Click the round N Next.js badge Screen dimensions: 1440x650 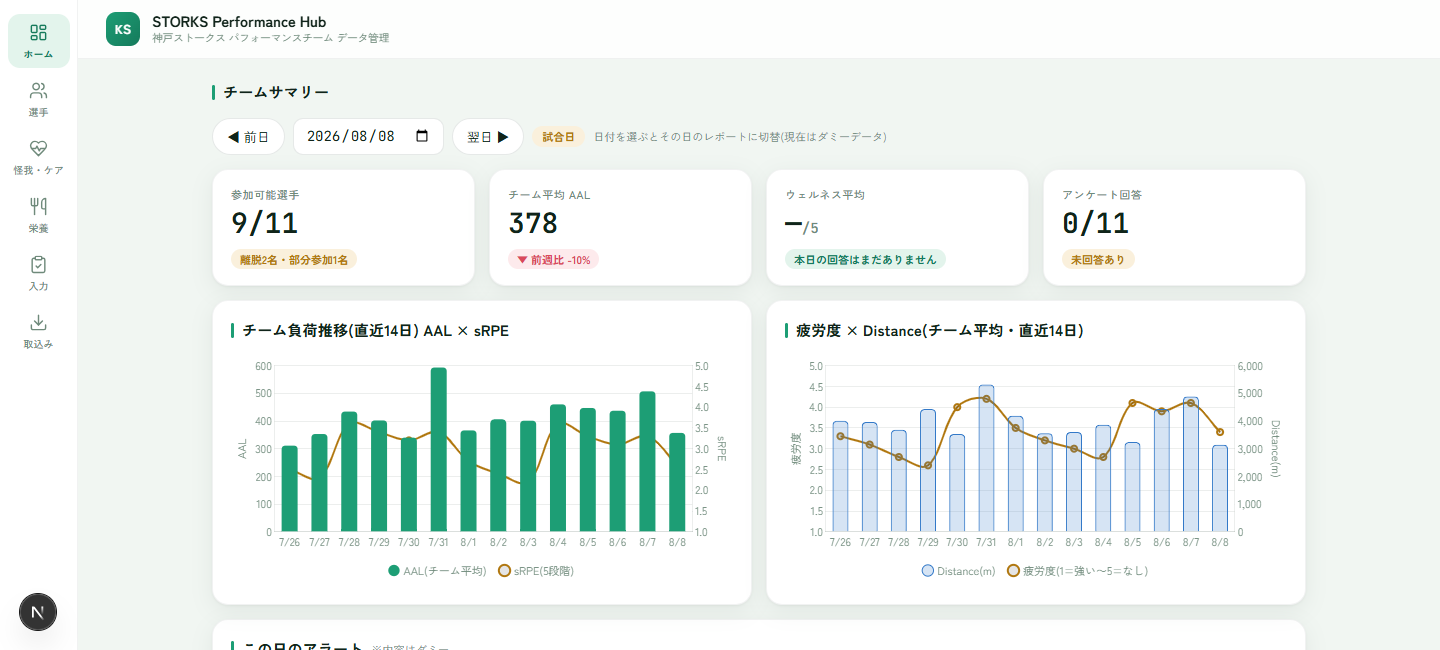point(38,612)
